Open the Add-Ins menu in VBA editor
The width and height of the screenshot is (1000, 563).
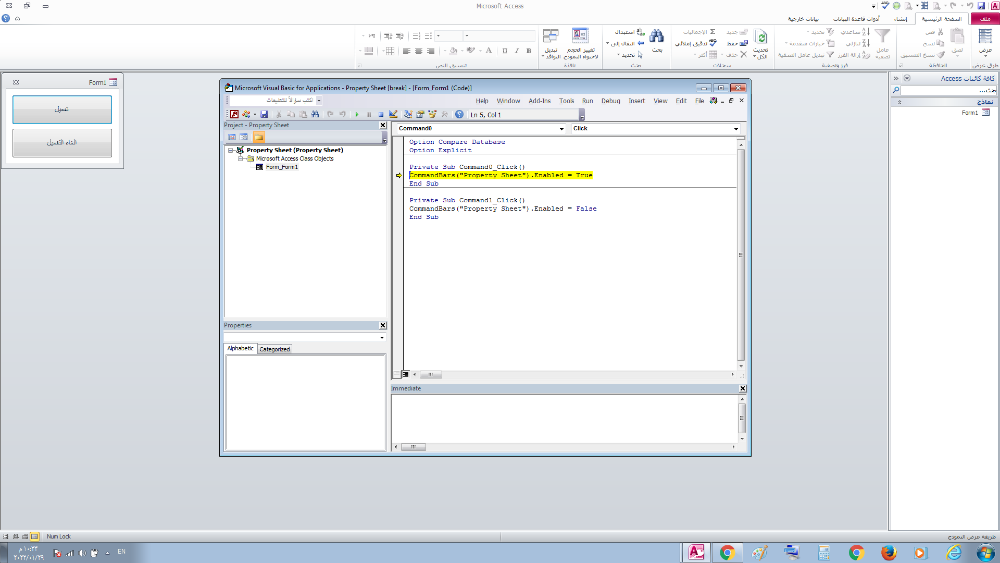point(540,101)
